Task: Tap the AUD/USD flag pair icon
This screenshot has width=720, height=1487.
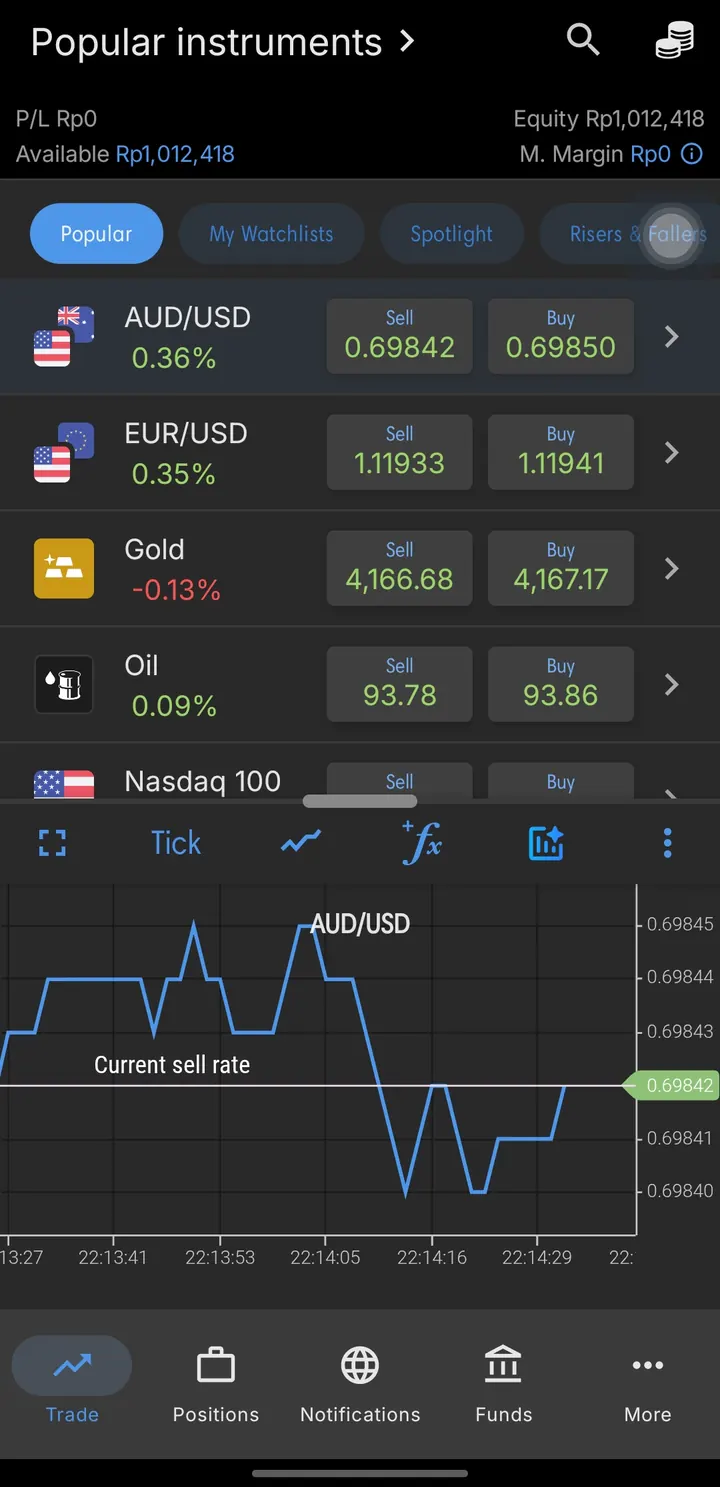Action: (64, 337)
